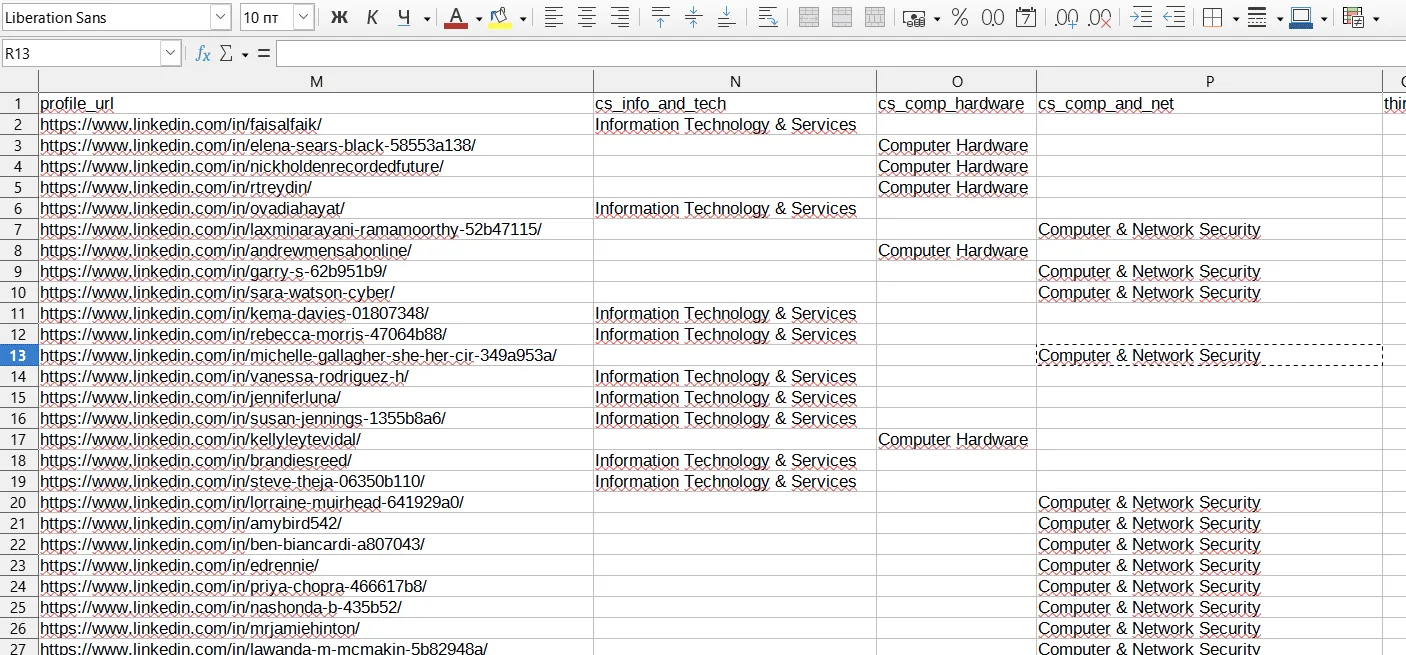Image resolution: width=1406 pixels, height=655 pixels.
Task: Toggle italic formatting (К button)
Action: point(372,17)
